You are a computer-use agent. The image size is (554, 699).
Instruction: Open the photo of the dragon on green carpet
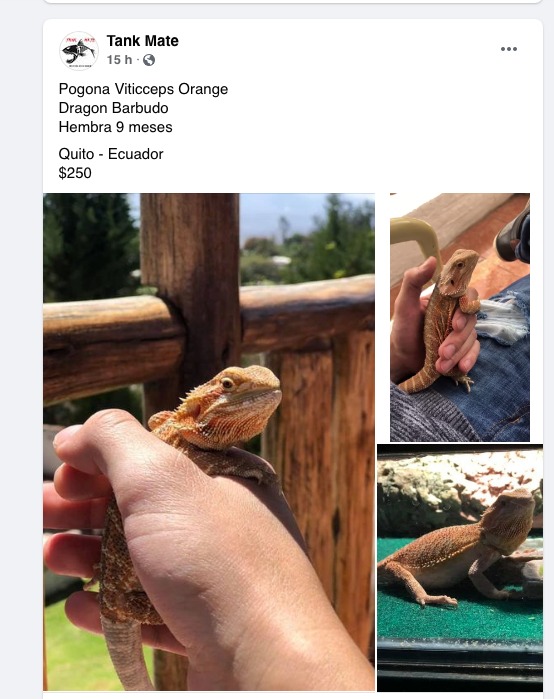pos(460,567)
